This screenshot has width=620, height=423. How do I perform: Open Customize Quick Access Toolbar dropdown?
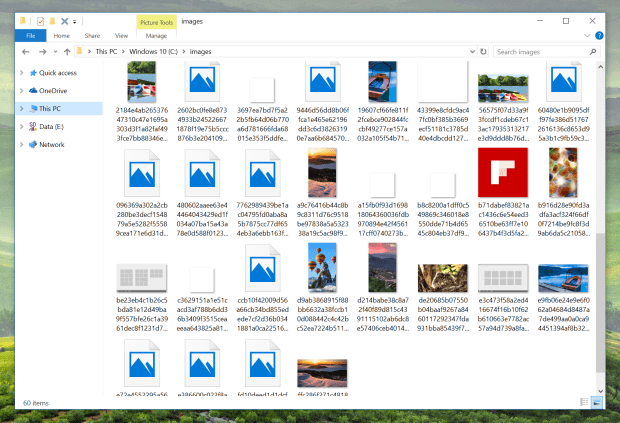coord(74,22)
